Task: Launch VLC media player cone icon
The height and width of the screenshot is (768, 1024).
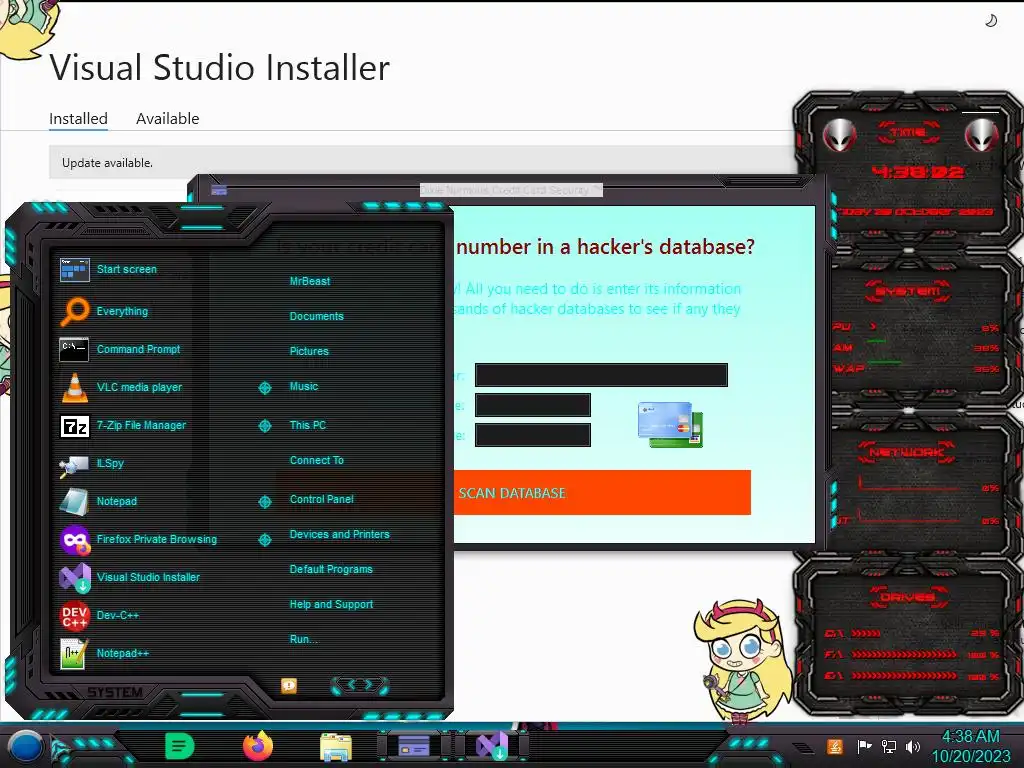Action: (x=74, y=387)
